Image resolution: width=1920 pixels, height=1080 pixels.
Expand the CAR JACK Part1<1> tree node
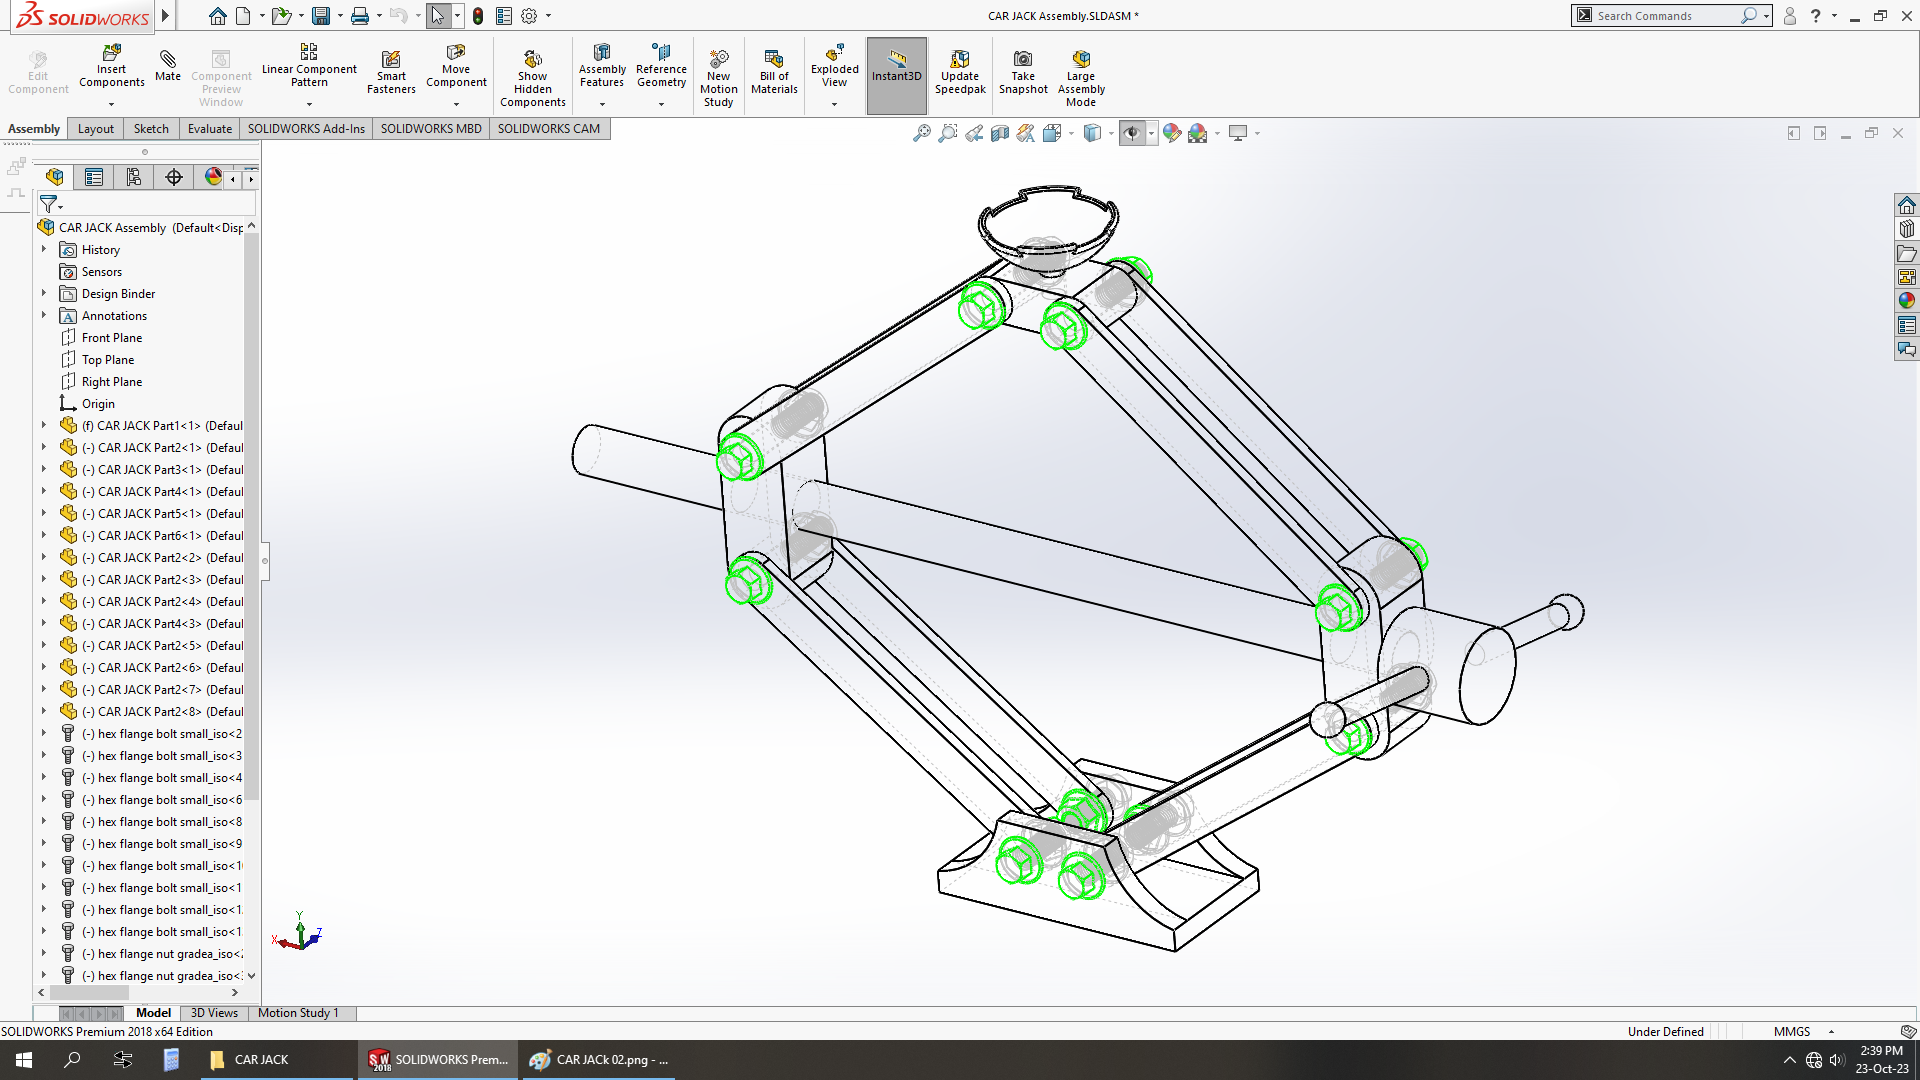(x=44, y=426)
